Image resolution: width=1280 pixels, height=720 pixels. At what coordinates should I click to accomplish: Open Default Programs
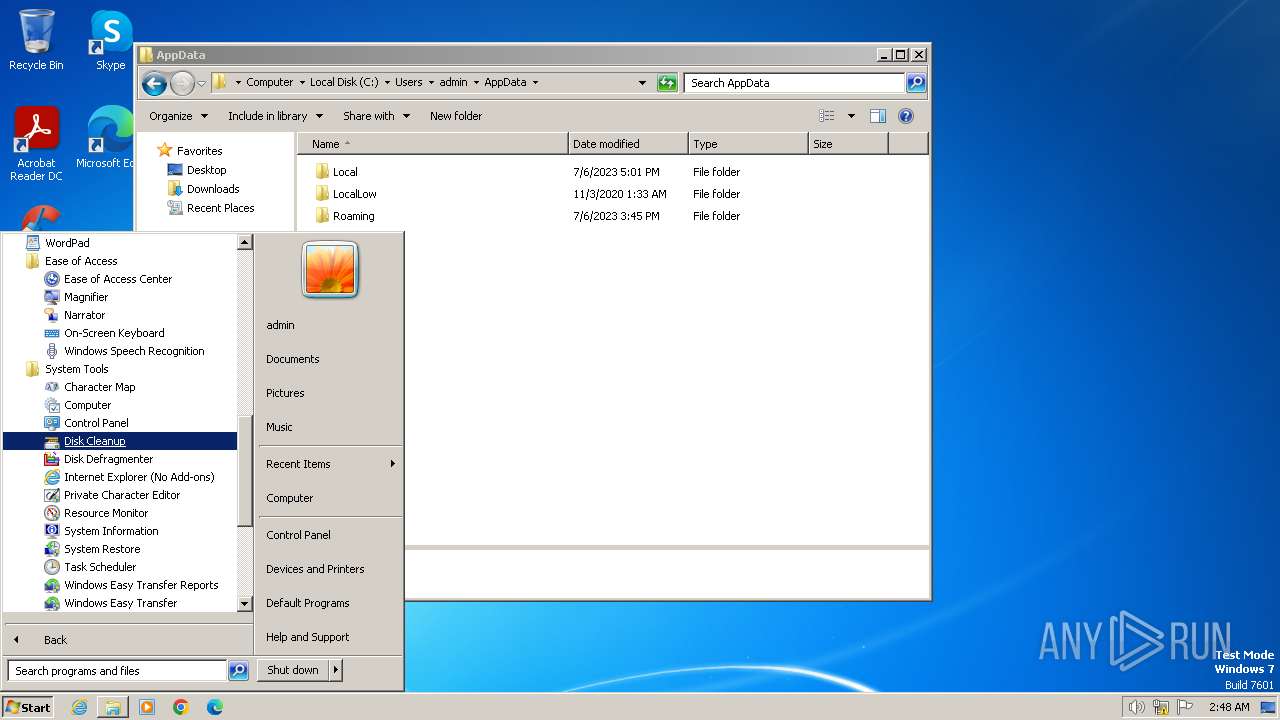click(x=307, y=603)
